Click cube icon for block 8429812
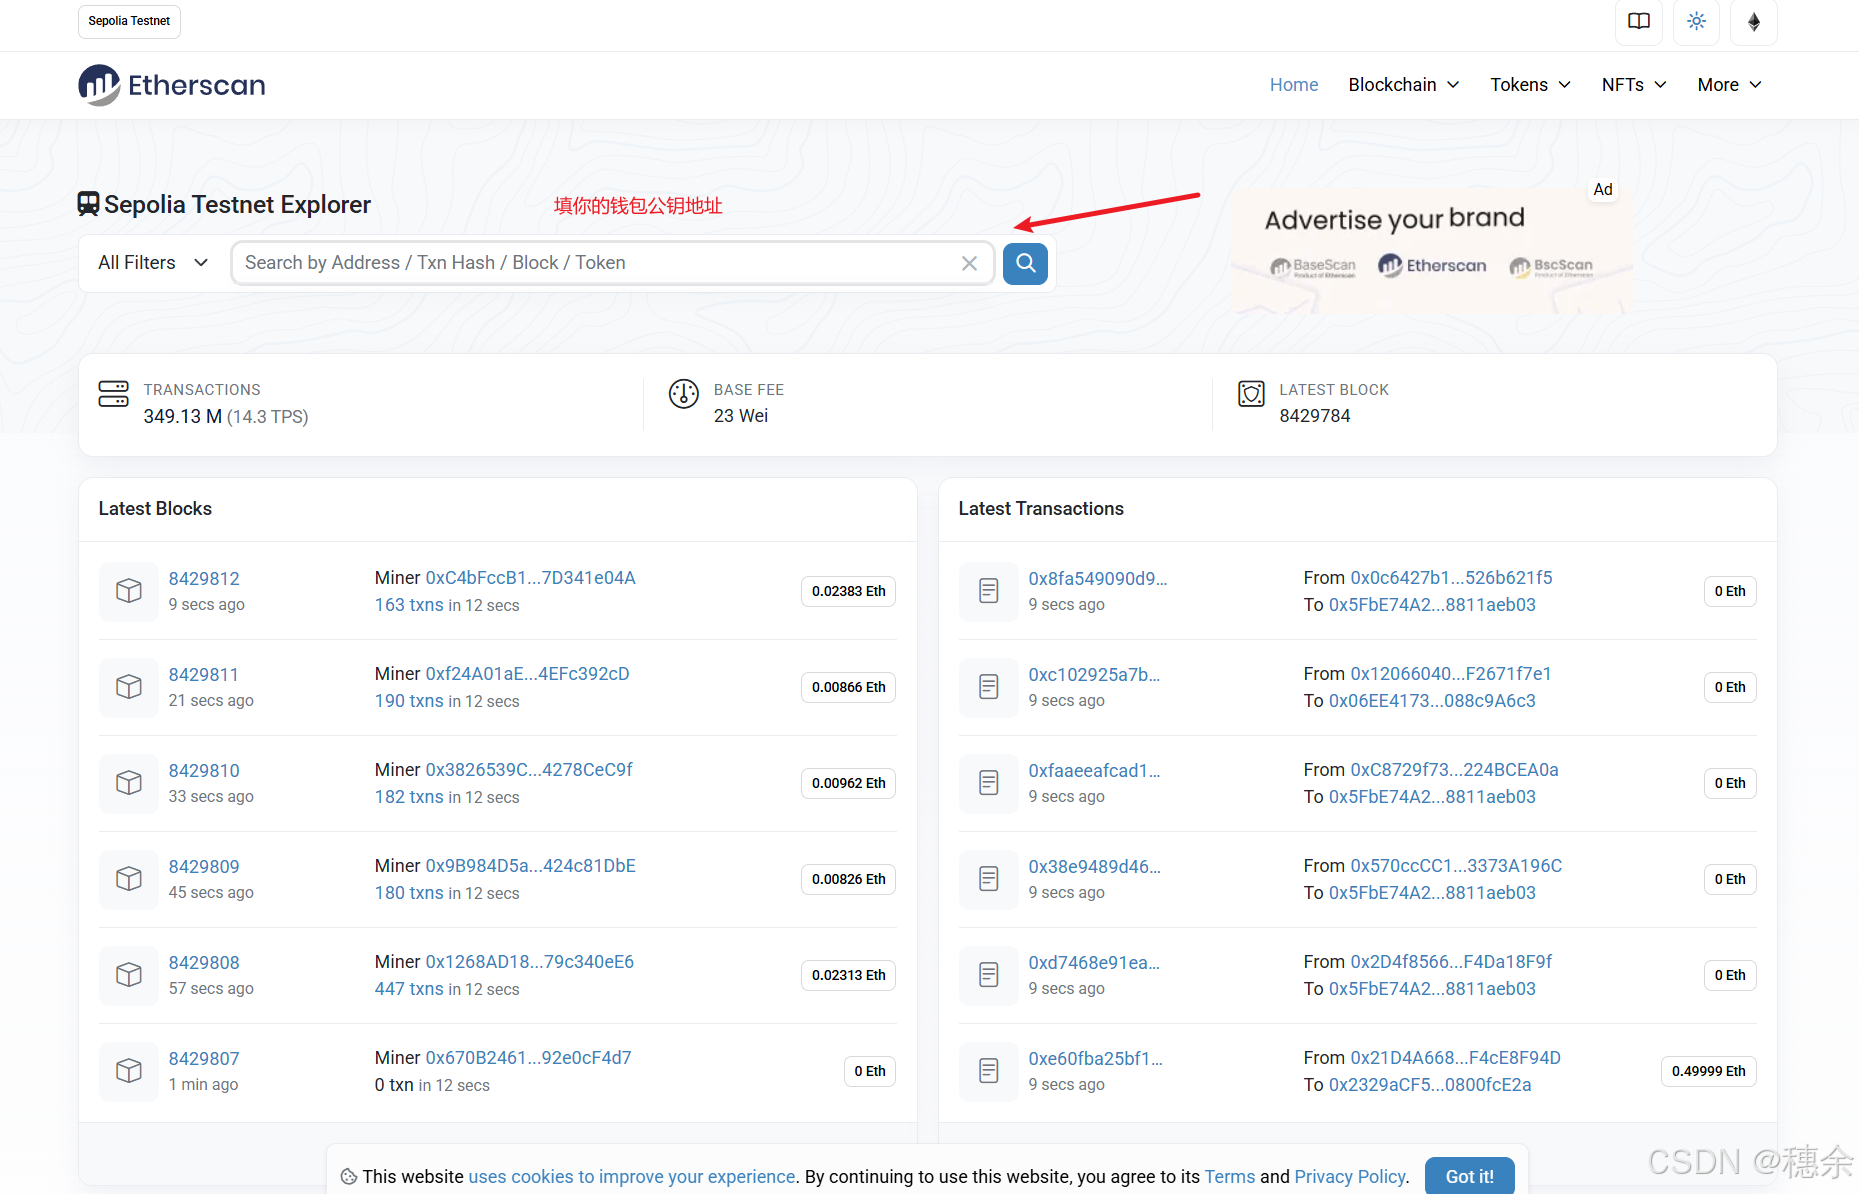The image size is (1859, 1194). (x=129, y=591)
